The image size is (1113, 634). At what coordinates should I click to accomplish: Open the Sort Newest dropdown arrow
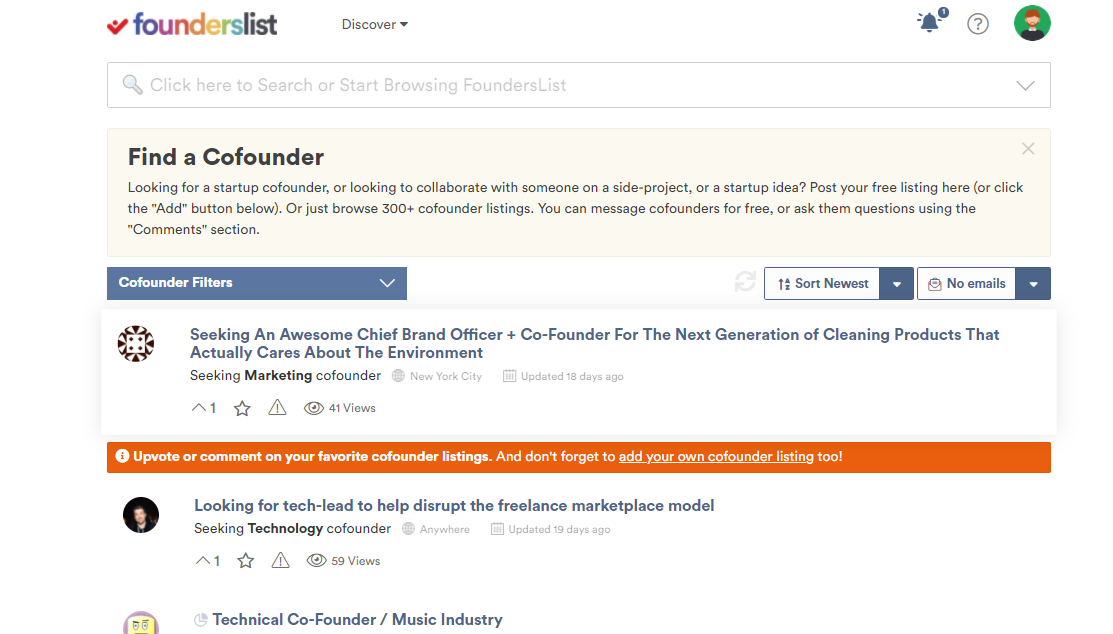(x=897, y=283)
